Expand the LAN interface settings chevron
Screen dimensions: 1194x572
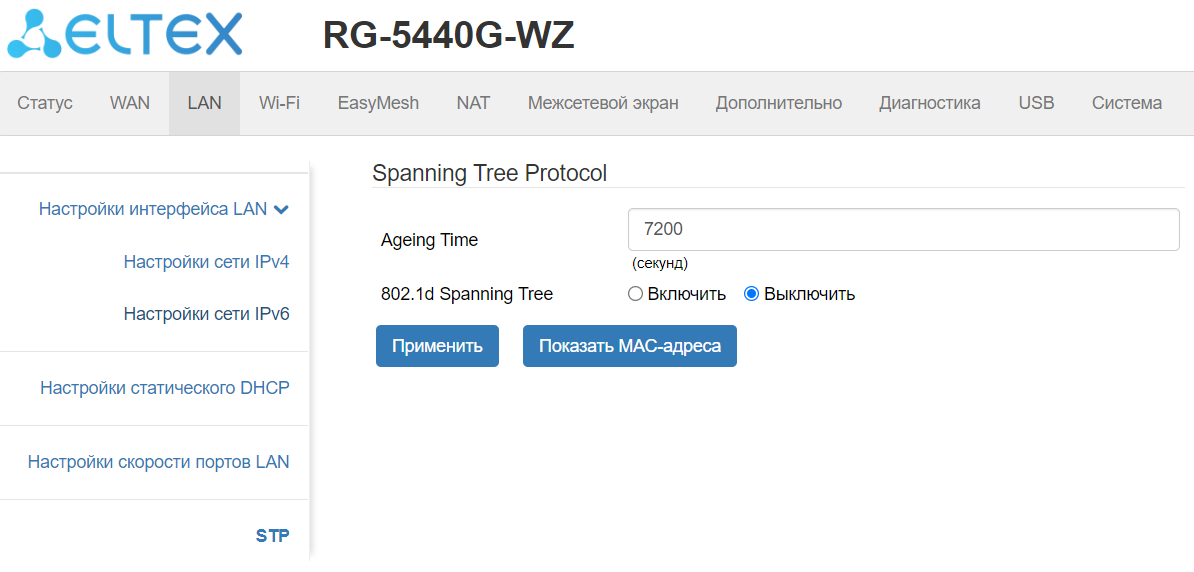281,210
